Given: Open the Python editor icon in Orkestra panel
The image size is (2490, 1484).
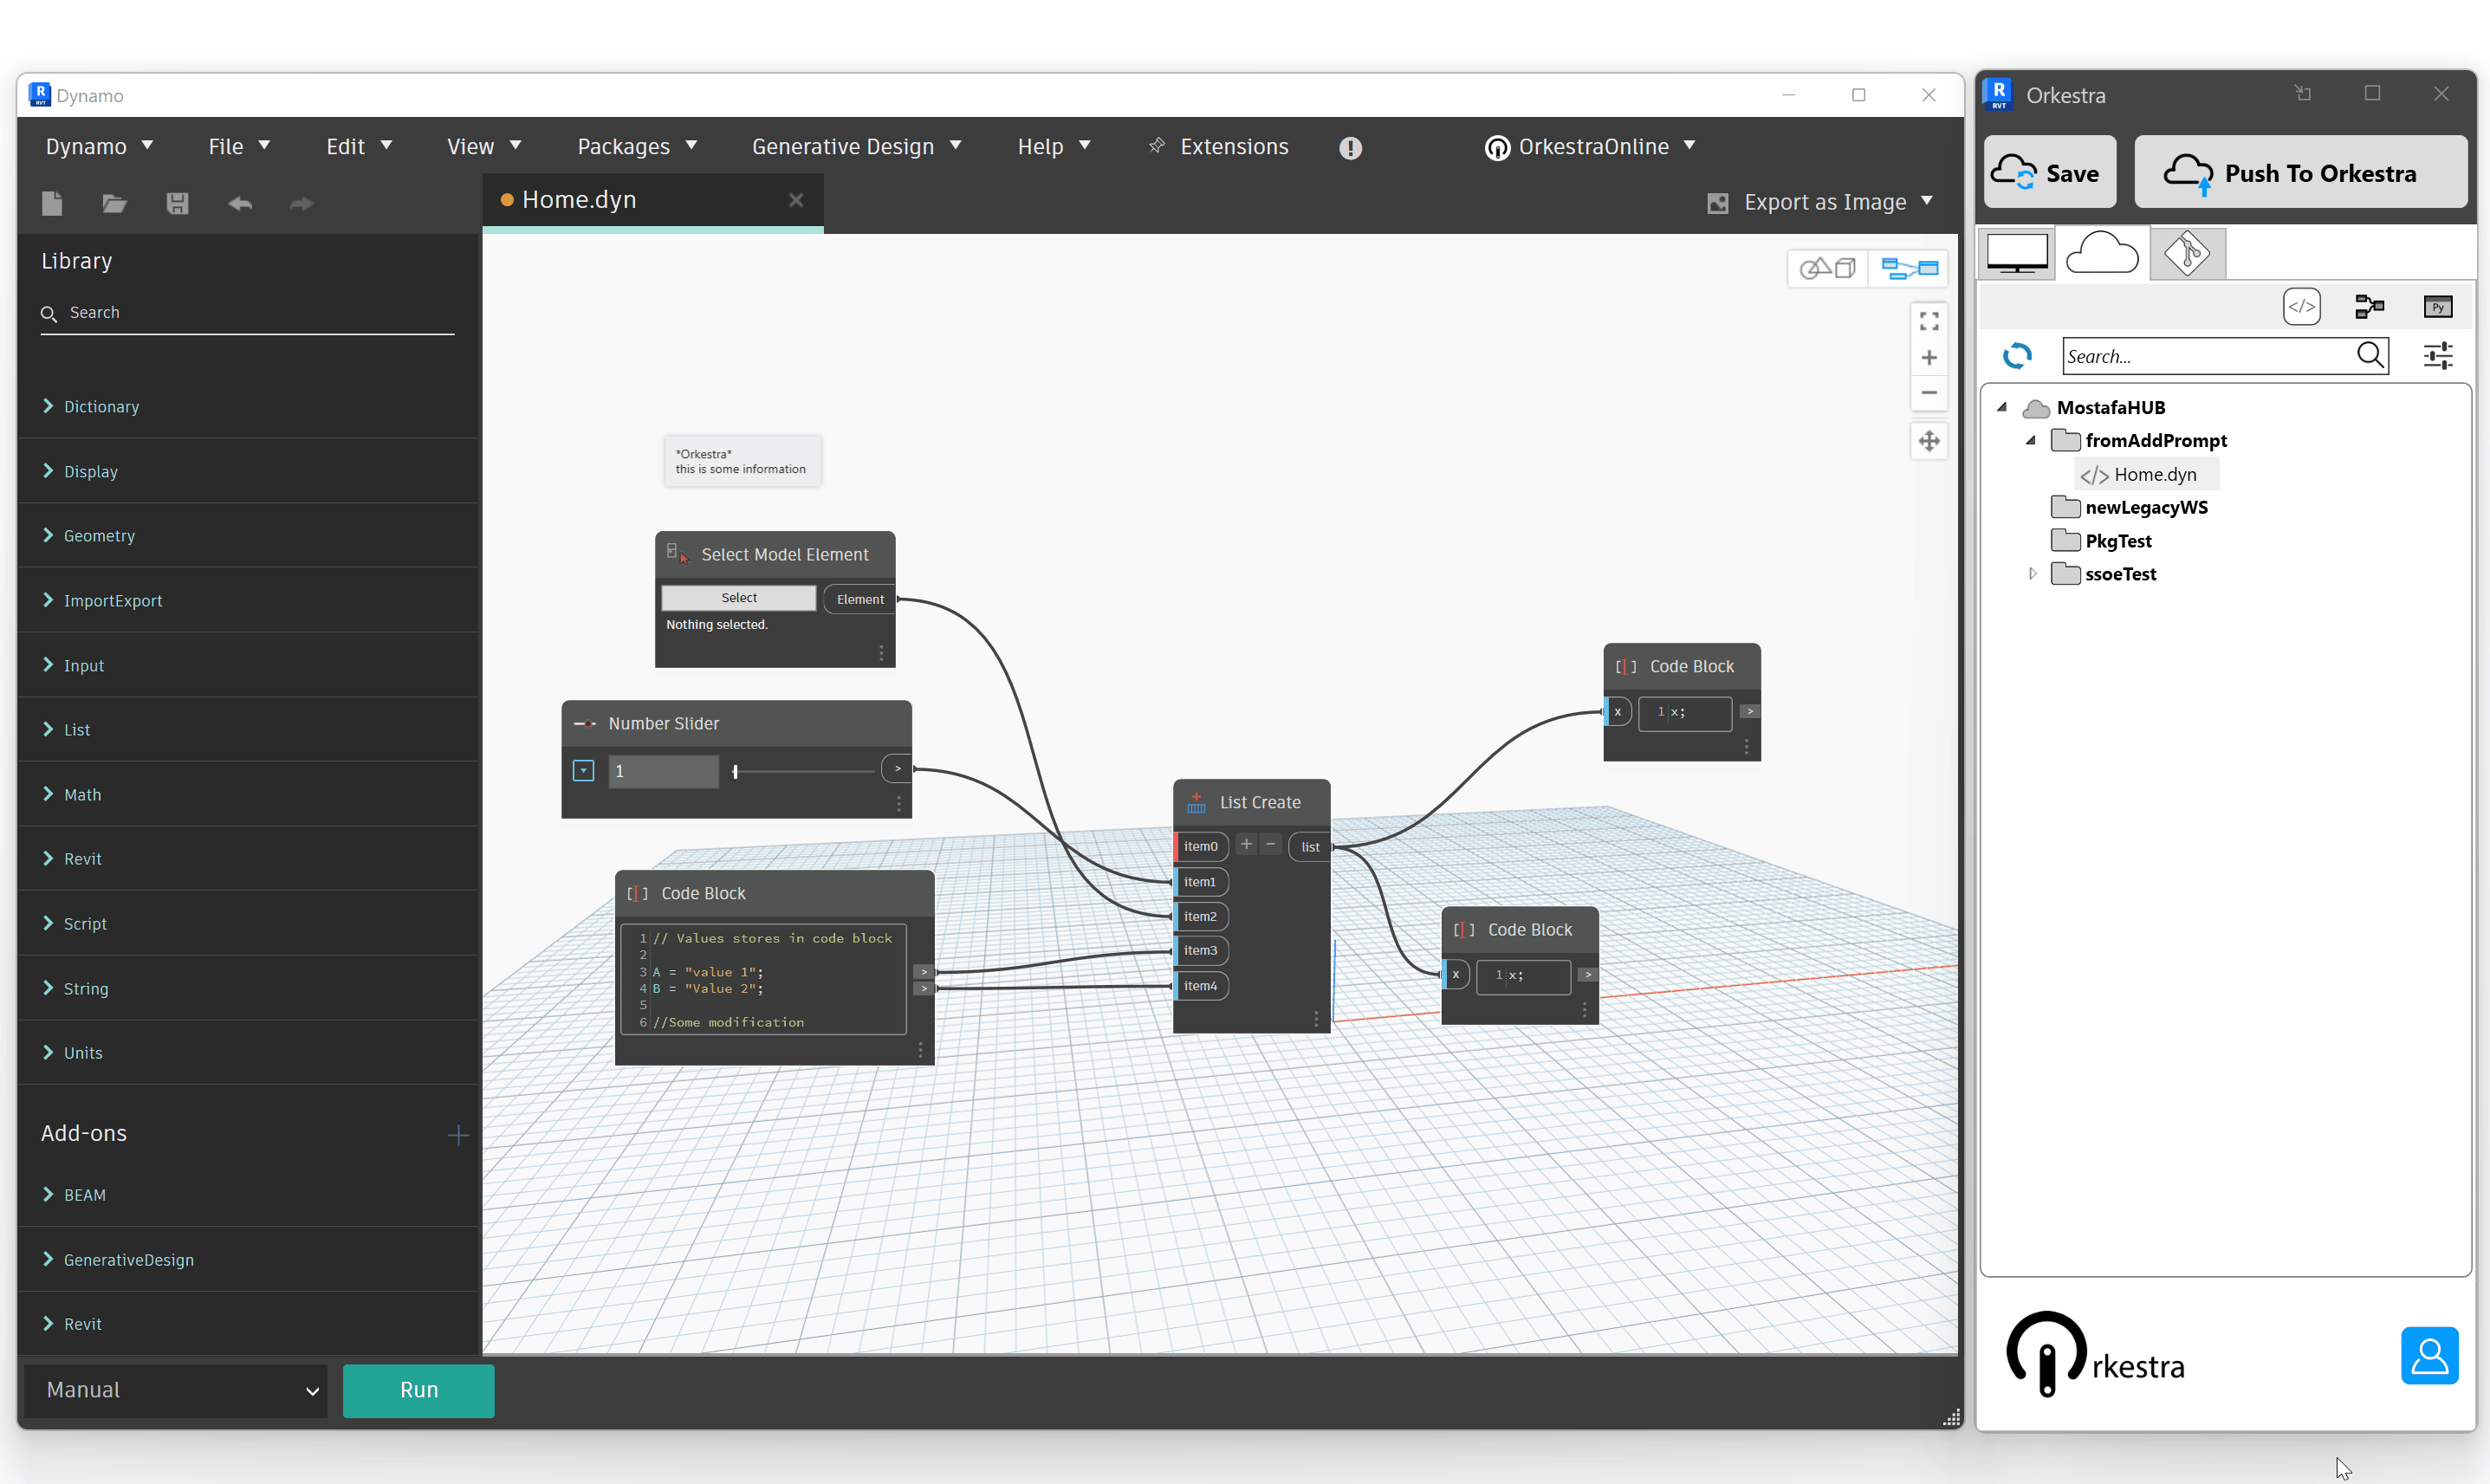Looking at the screenshot, I should coord(2438,306).
